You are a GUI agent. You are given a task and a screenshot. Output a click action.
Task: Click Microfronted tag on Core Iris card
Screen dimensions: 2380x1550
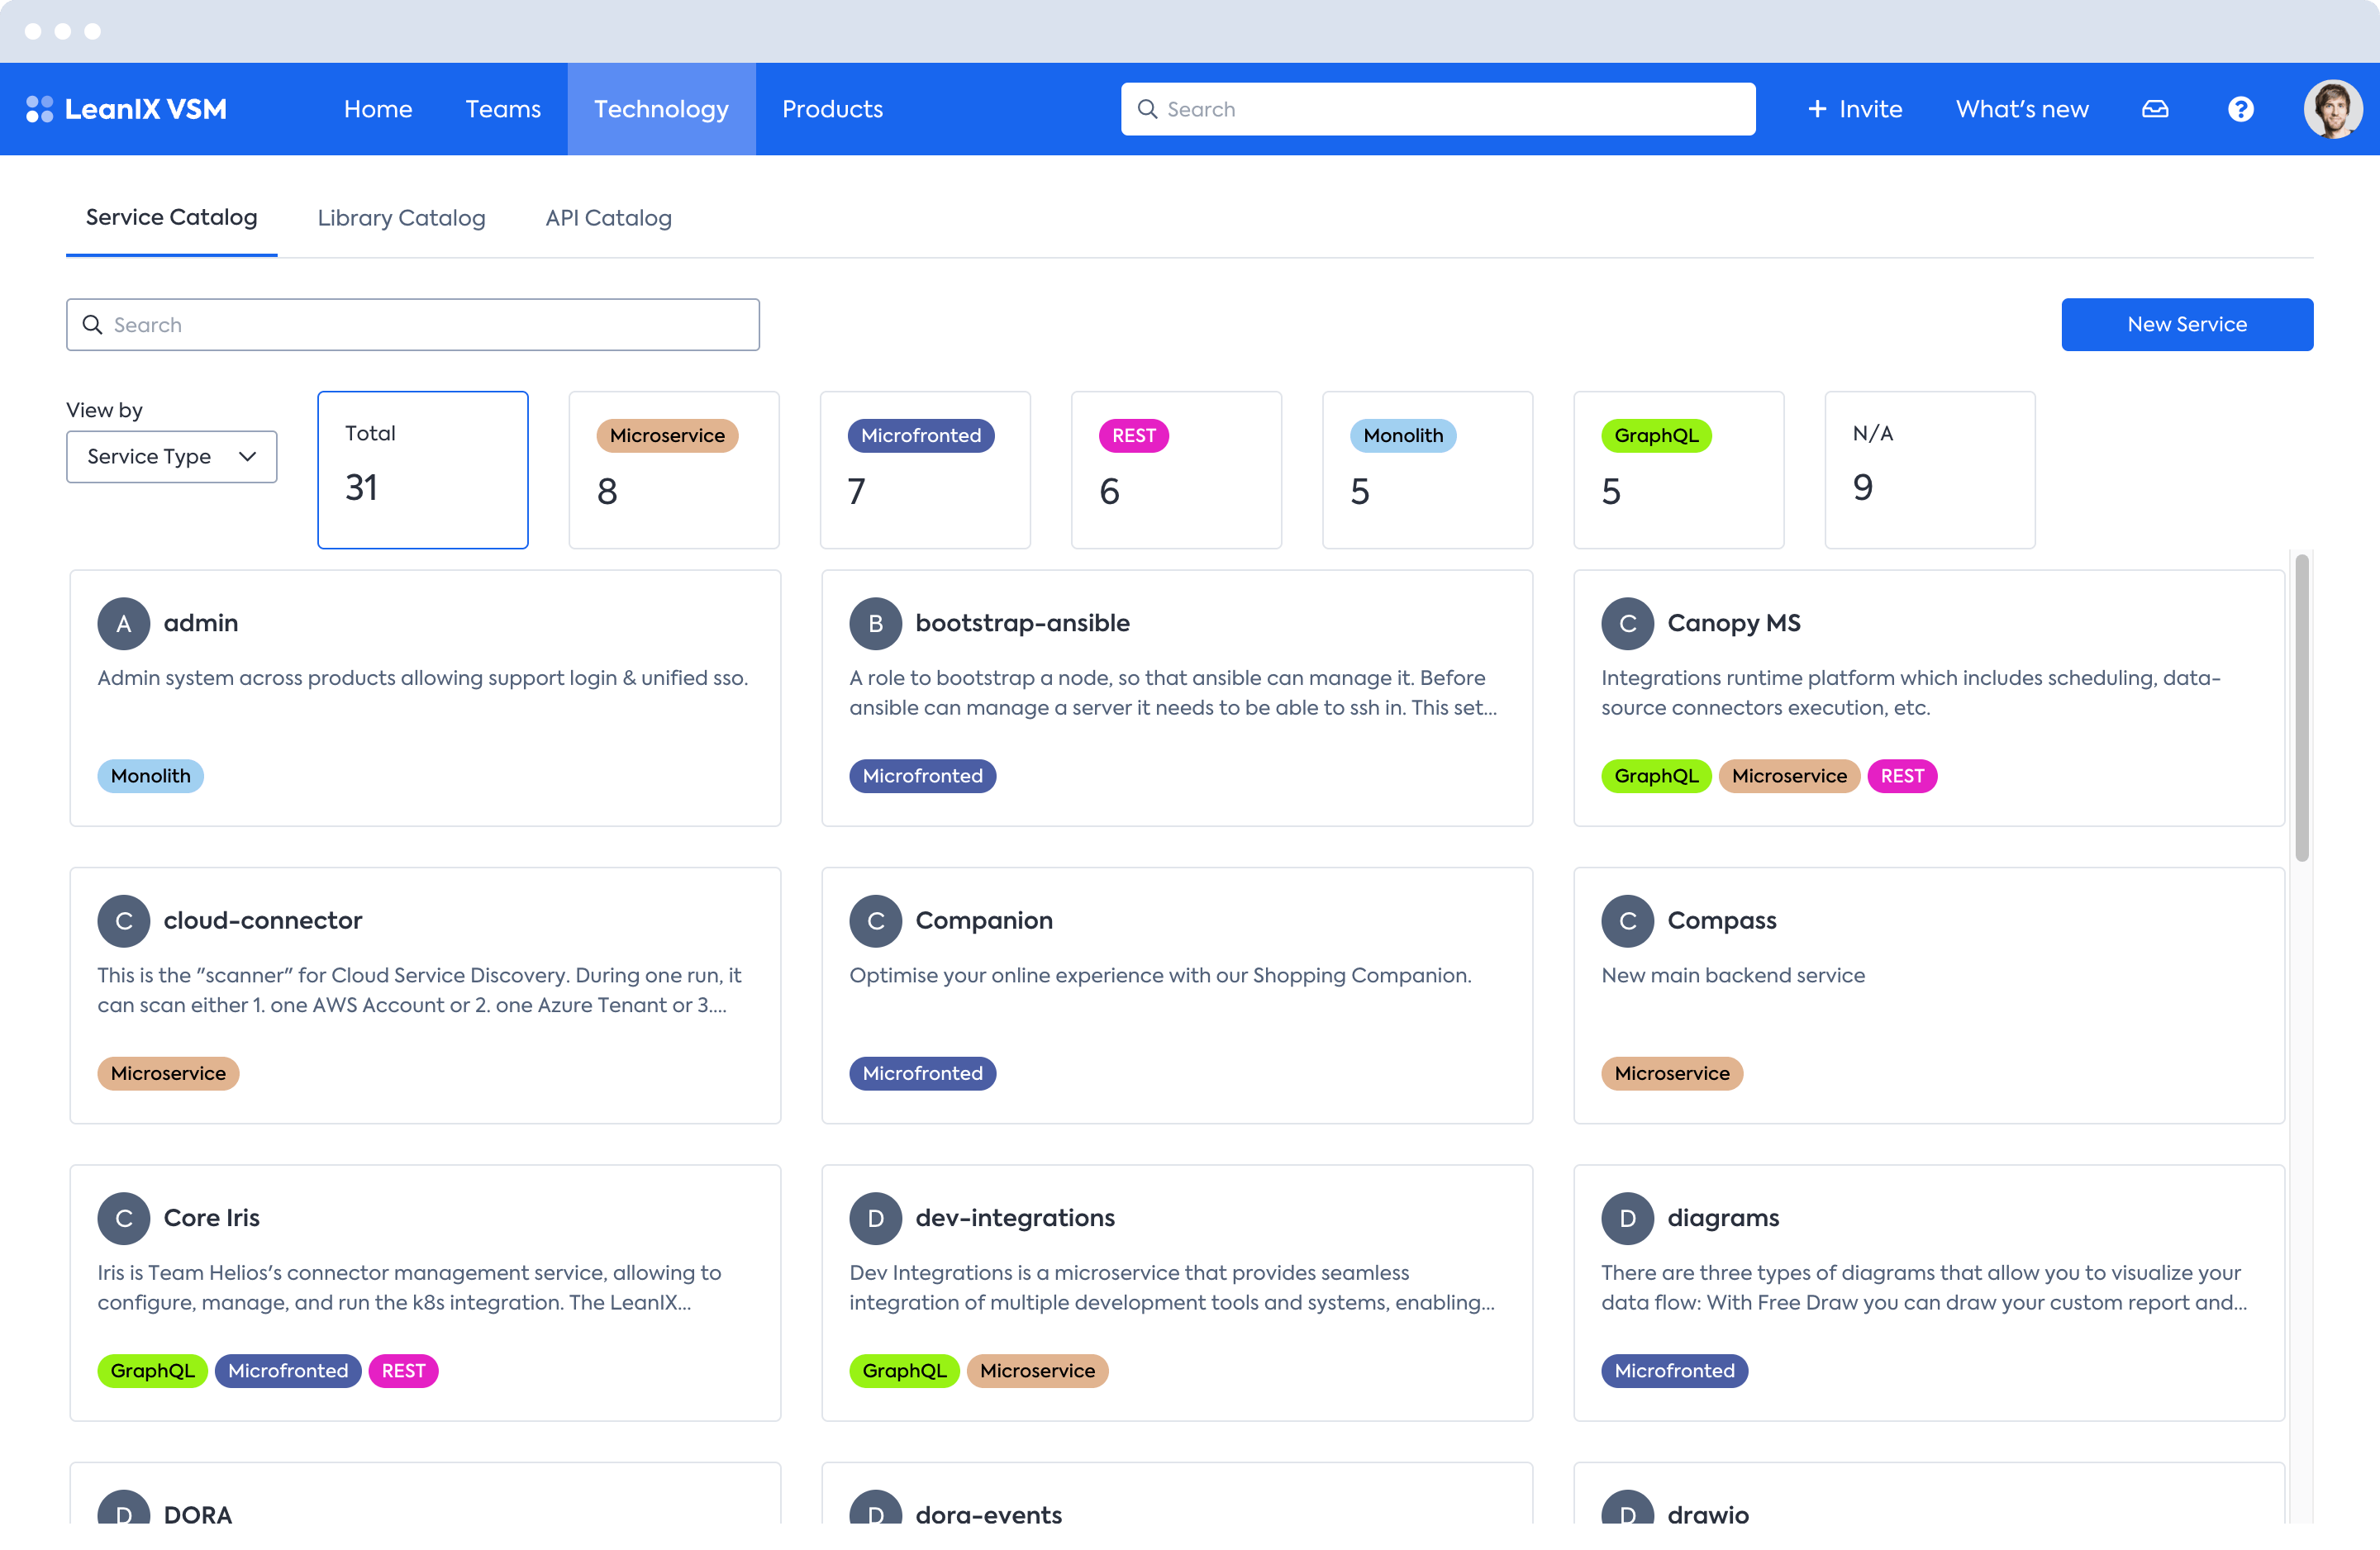click(288, 1371)
